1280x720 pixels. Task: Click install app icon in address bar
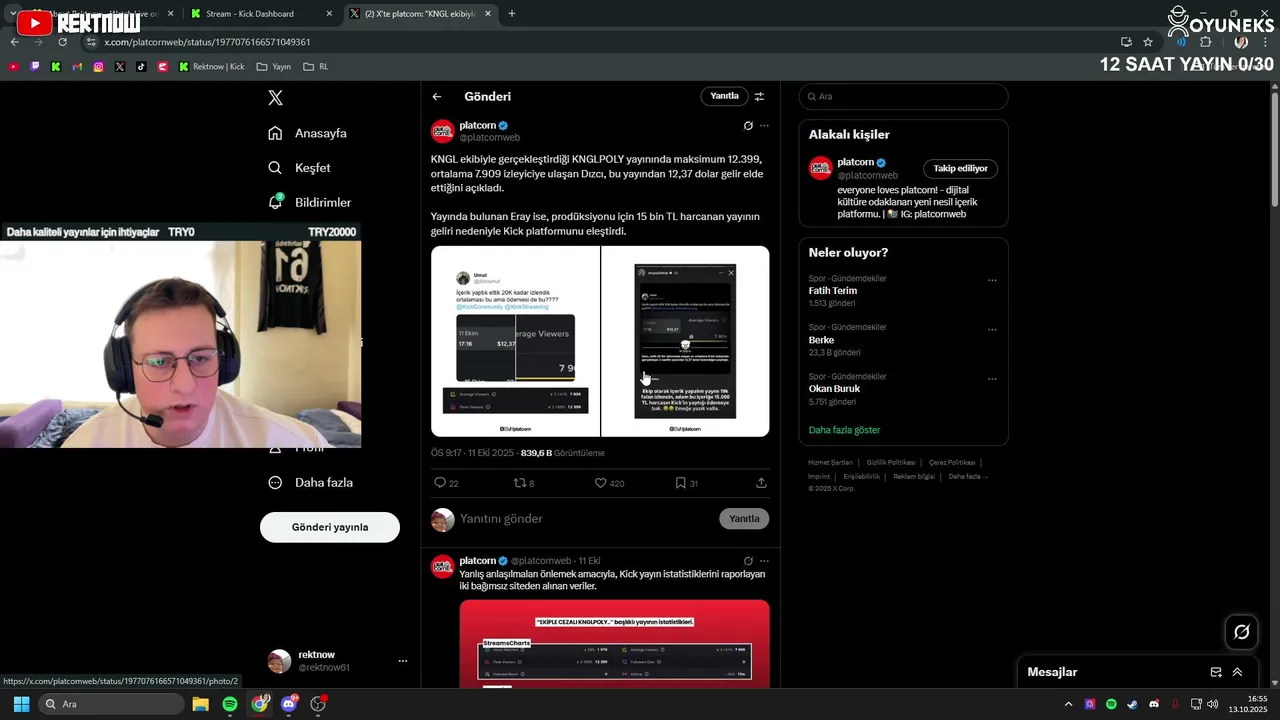point(1126,42)
